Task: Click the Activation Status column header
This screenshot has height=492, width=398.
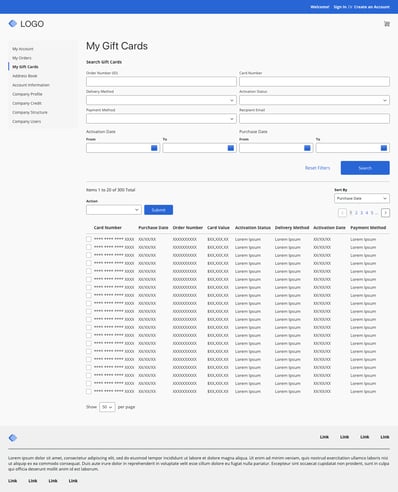Action: (253, 228)
